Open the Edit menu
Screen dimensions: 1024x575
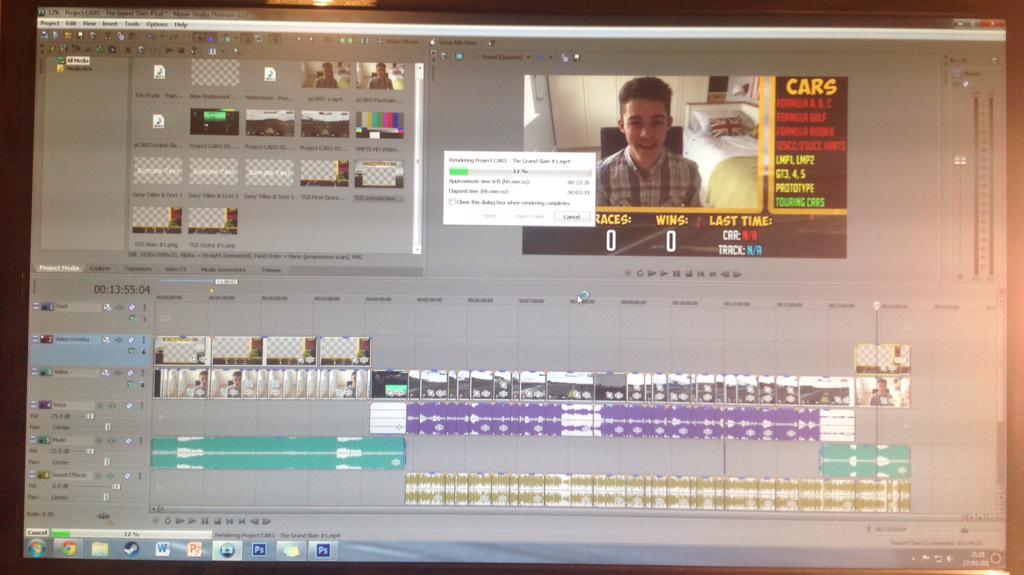click(71, 24)
